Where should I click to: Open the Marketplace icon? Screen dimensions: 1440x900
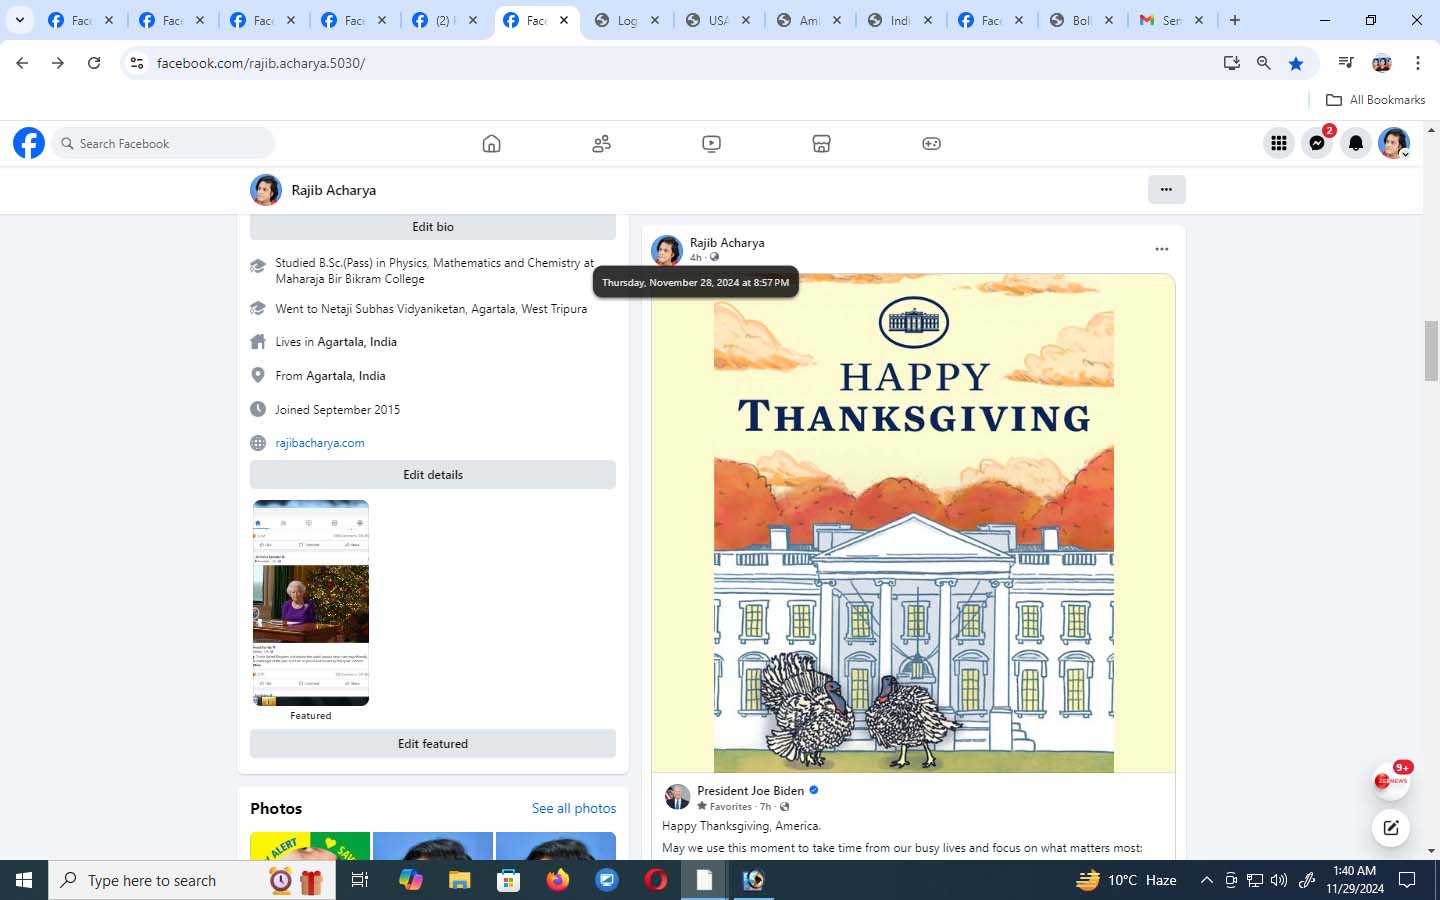coord(821,144)
